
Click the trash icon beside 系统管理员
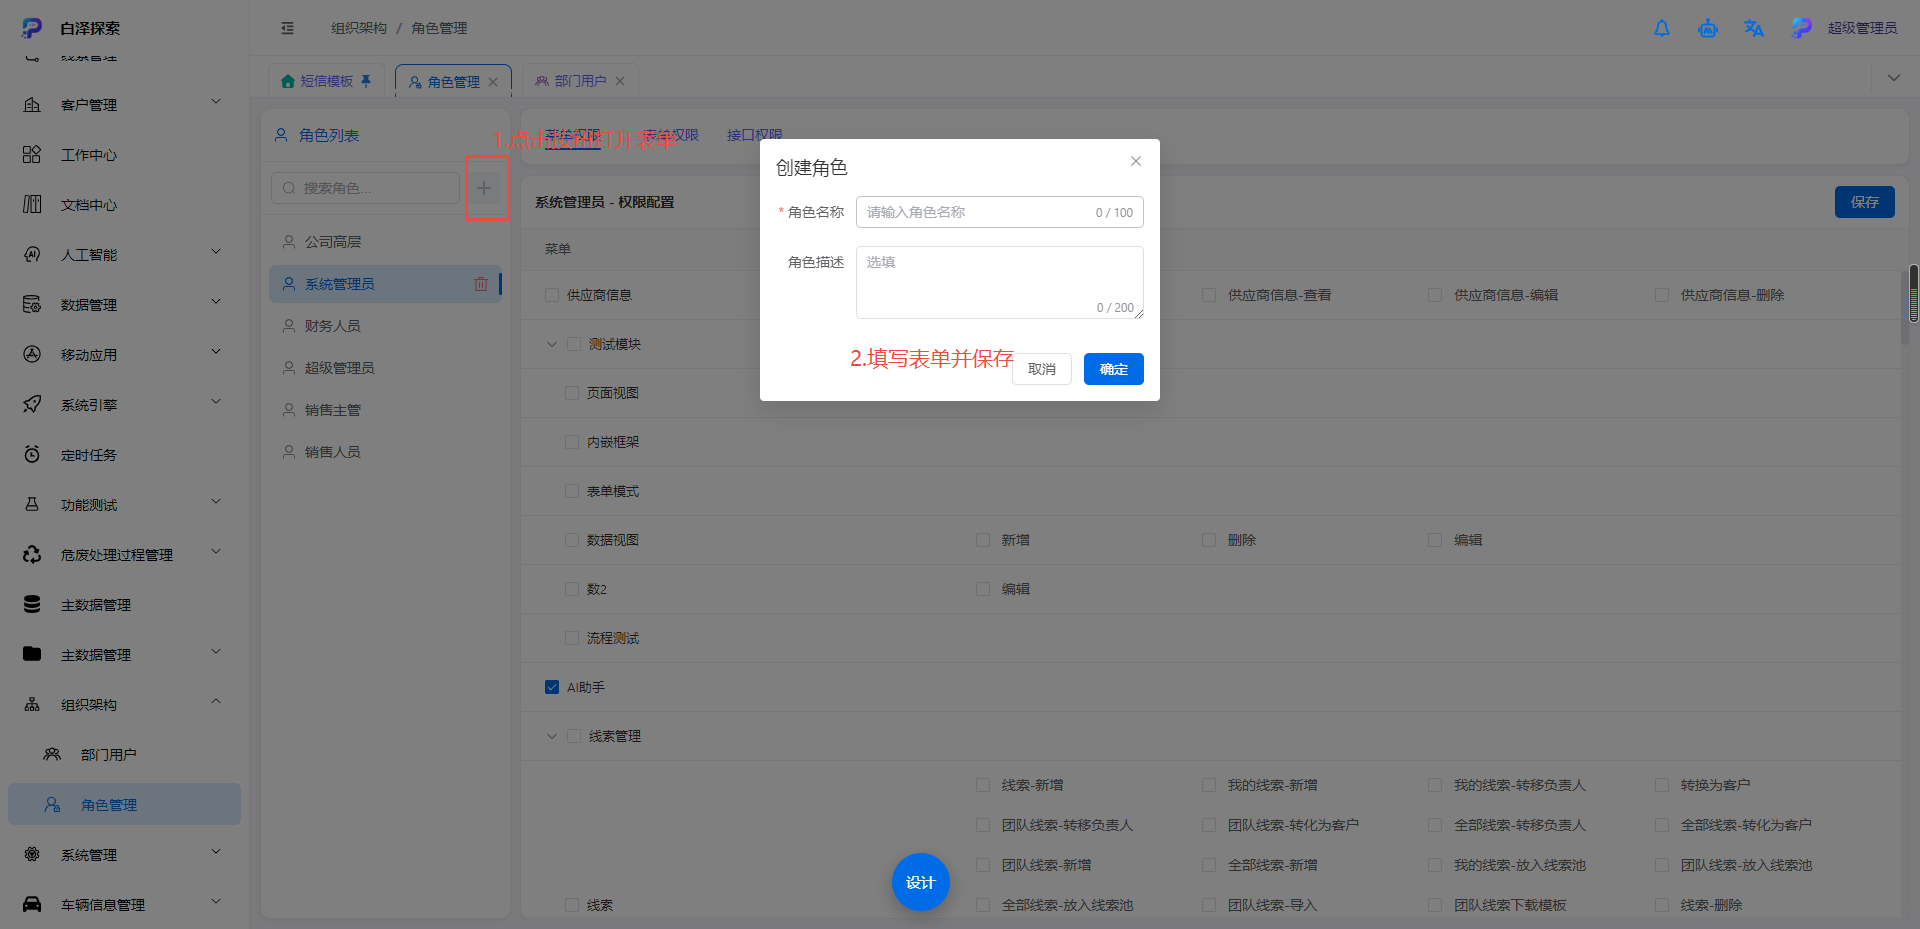coord(481,284)
